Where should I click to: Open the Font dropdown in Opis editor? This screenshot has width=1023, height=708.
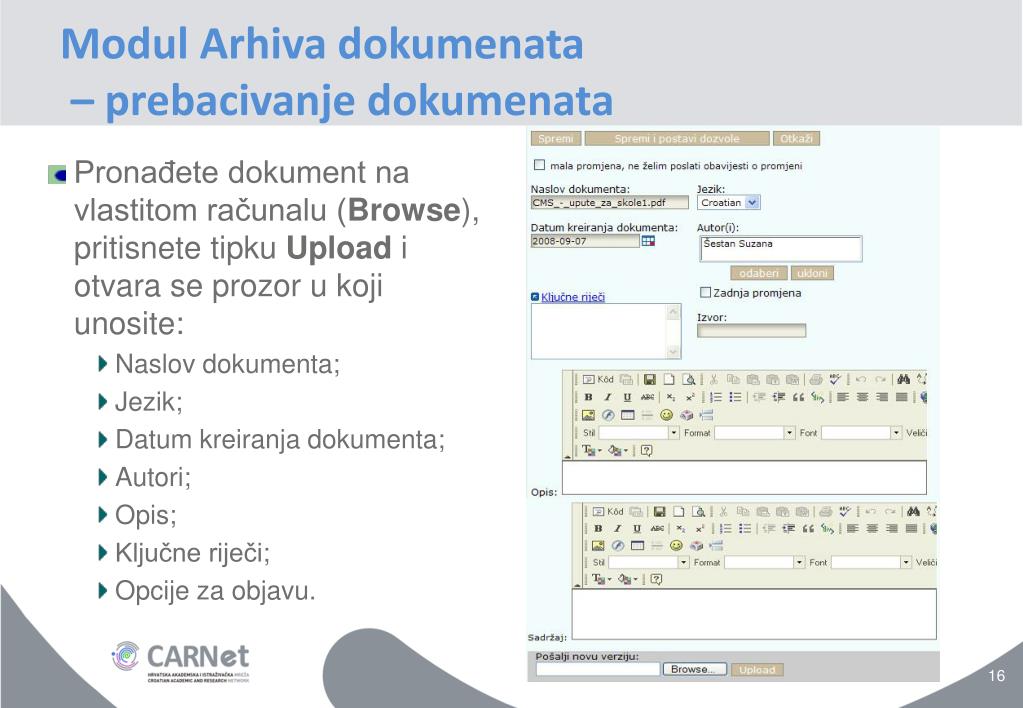pyautogui.click(x=861, y=433)
